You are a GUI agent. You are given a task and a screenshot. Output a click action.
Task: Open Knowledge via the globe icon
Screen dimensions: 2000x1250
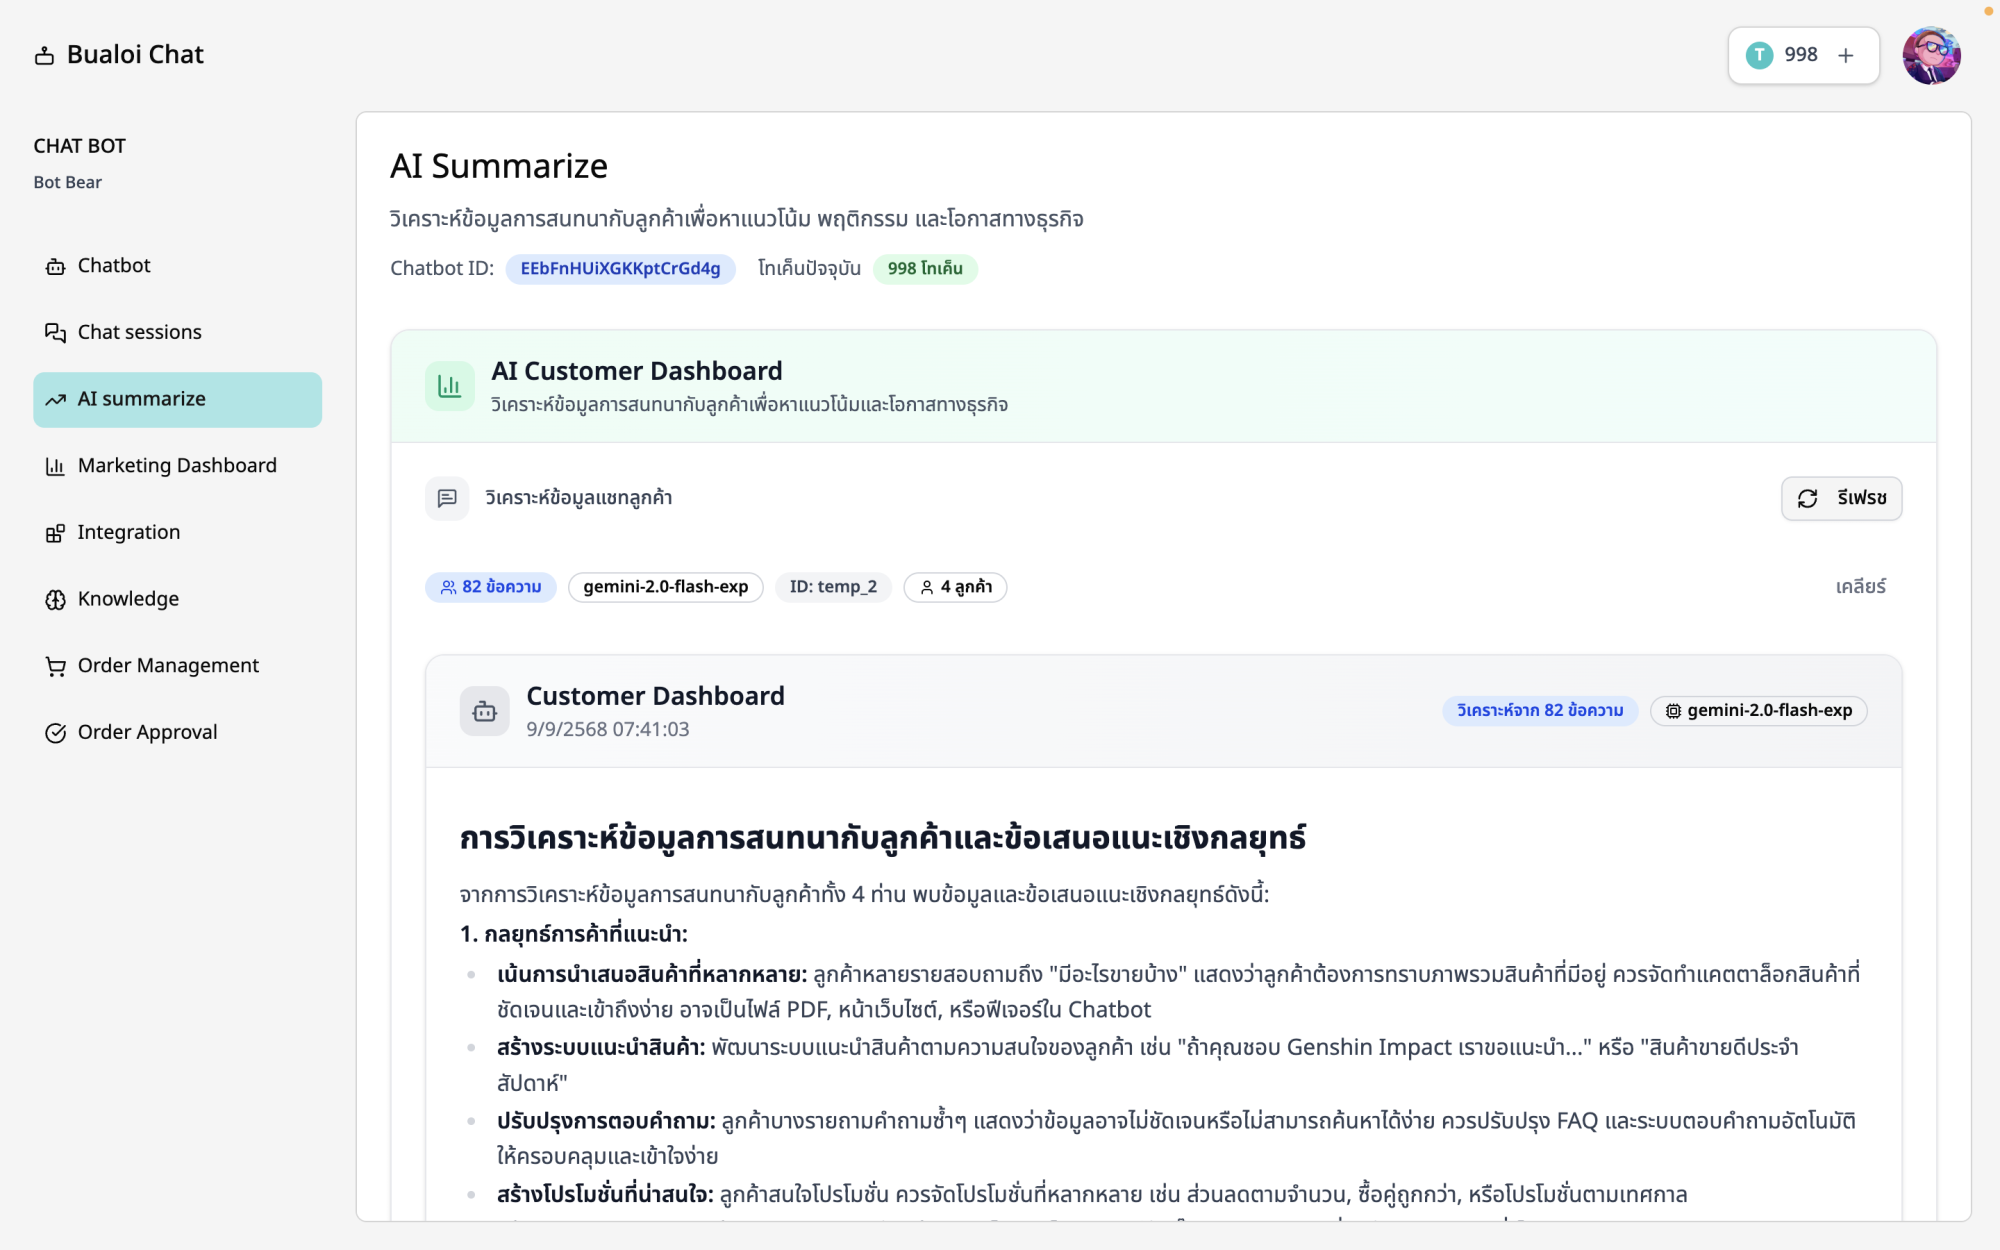(55, 598)
